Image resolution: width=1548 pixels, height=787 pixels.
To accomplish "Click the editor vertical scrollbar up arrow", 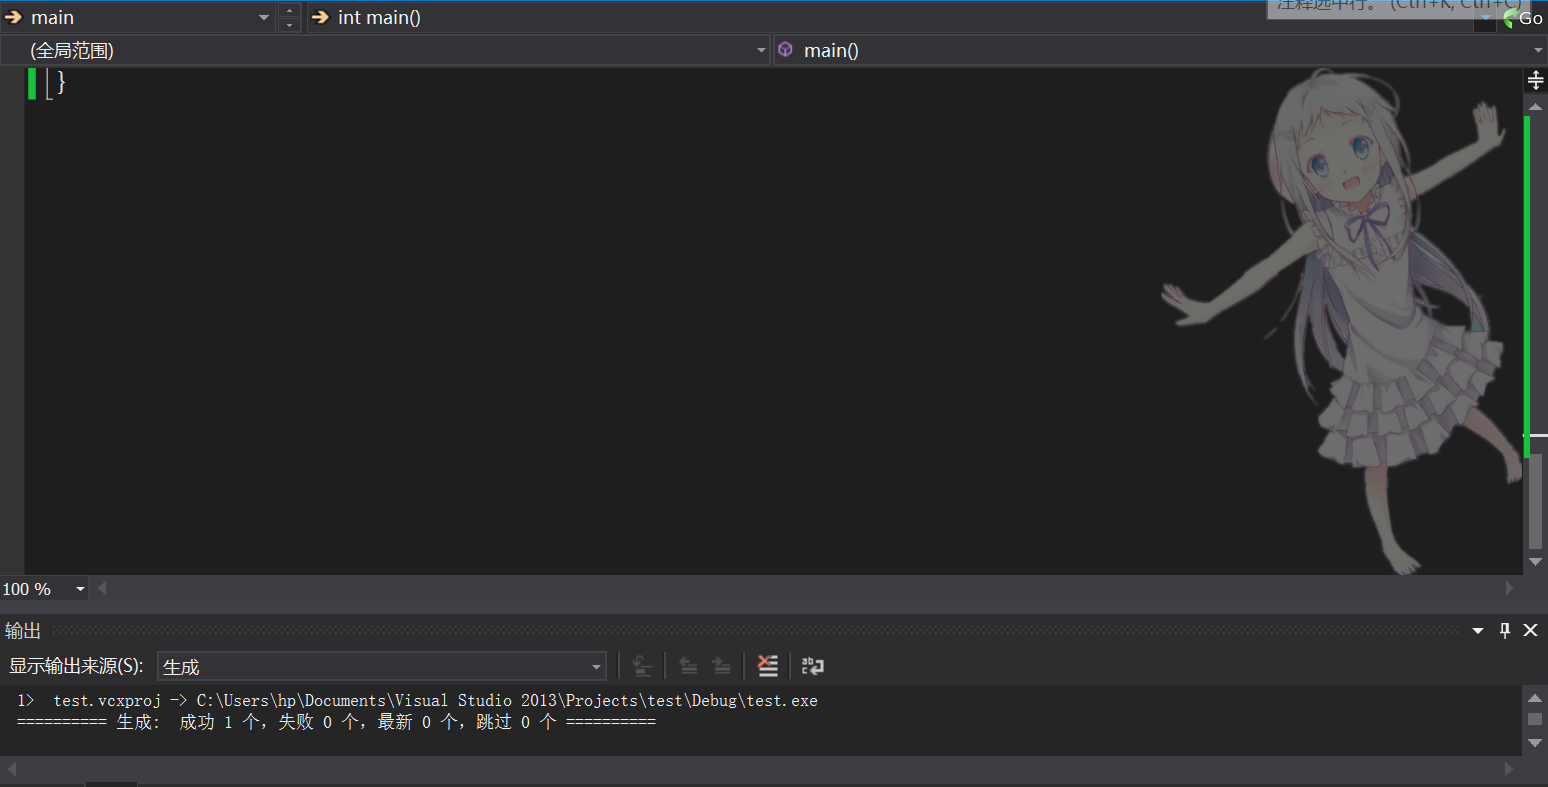I will 1536,106.
